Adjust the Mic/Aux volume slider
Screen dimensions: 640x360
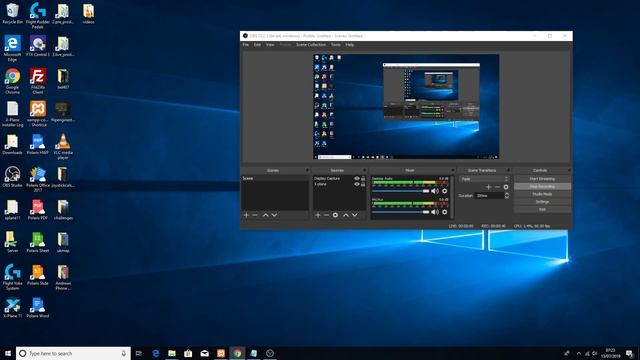click(400, 212)
